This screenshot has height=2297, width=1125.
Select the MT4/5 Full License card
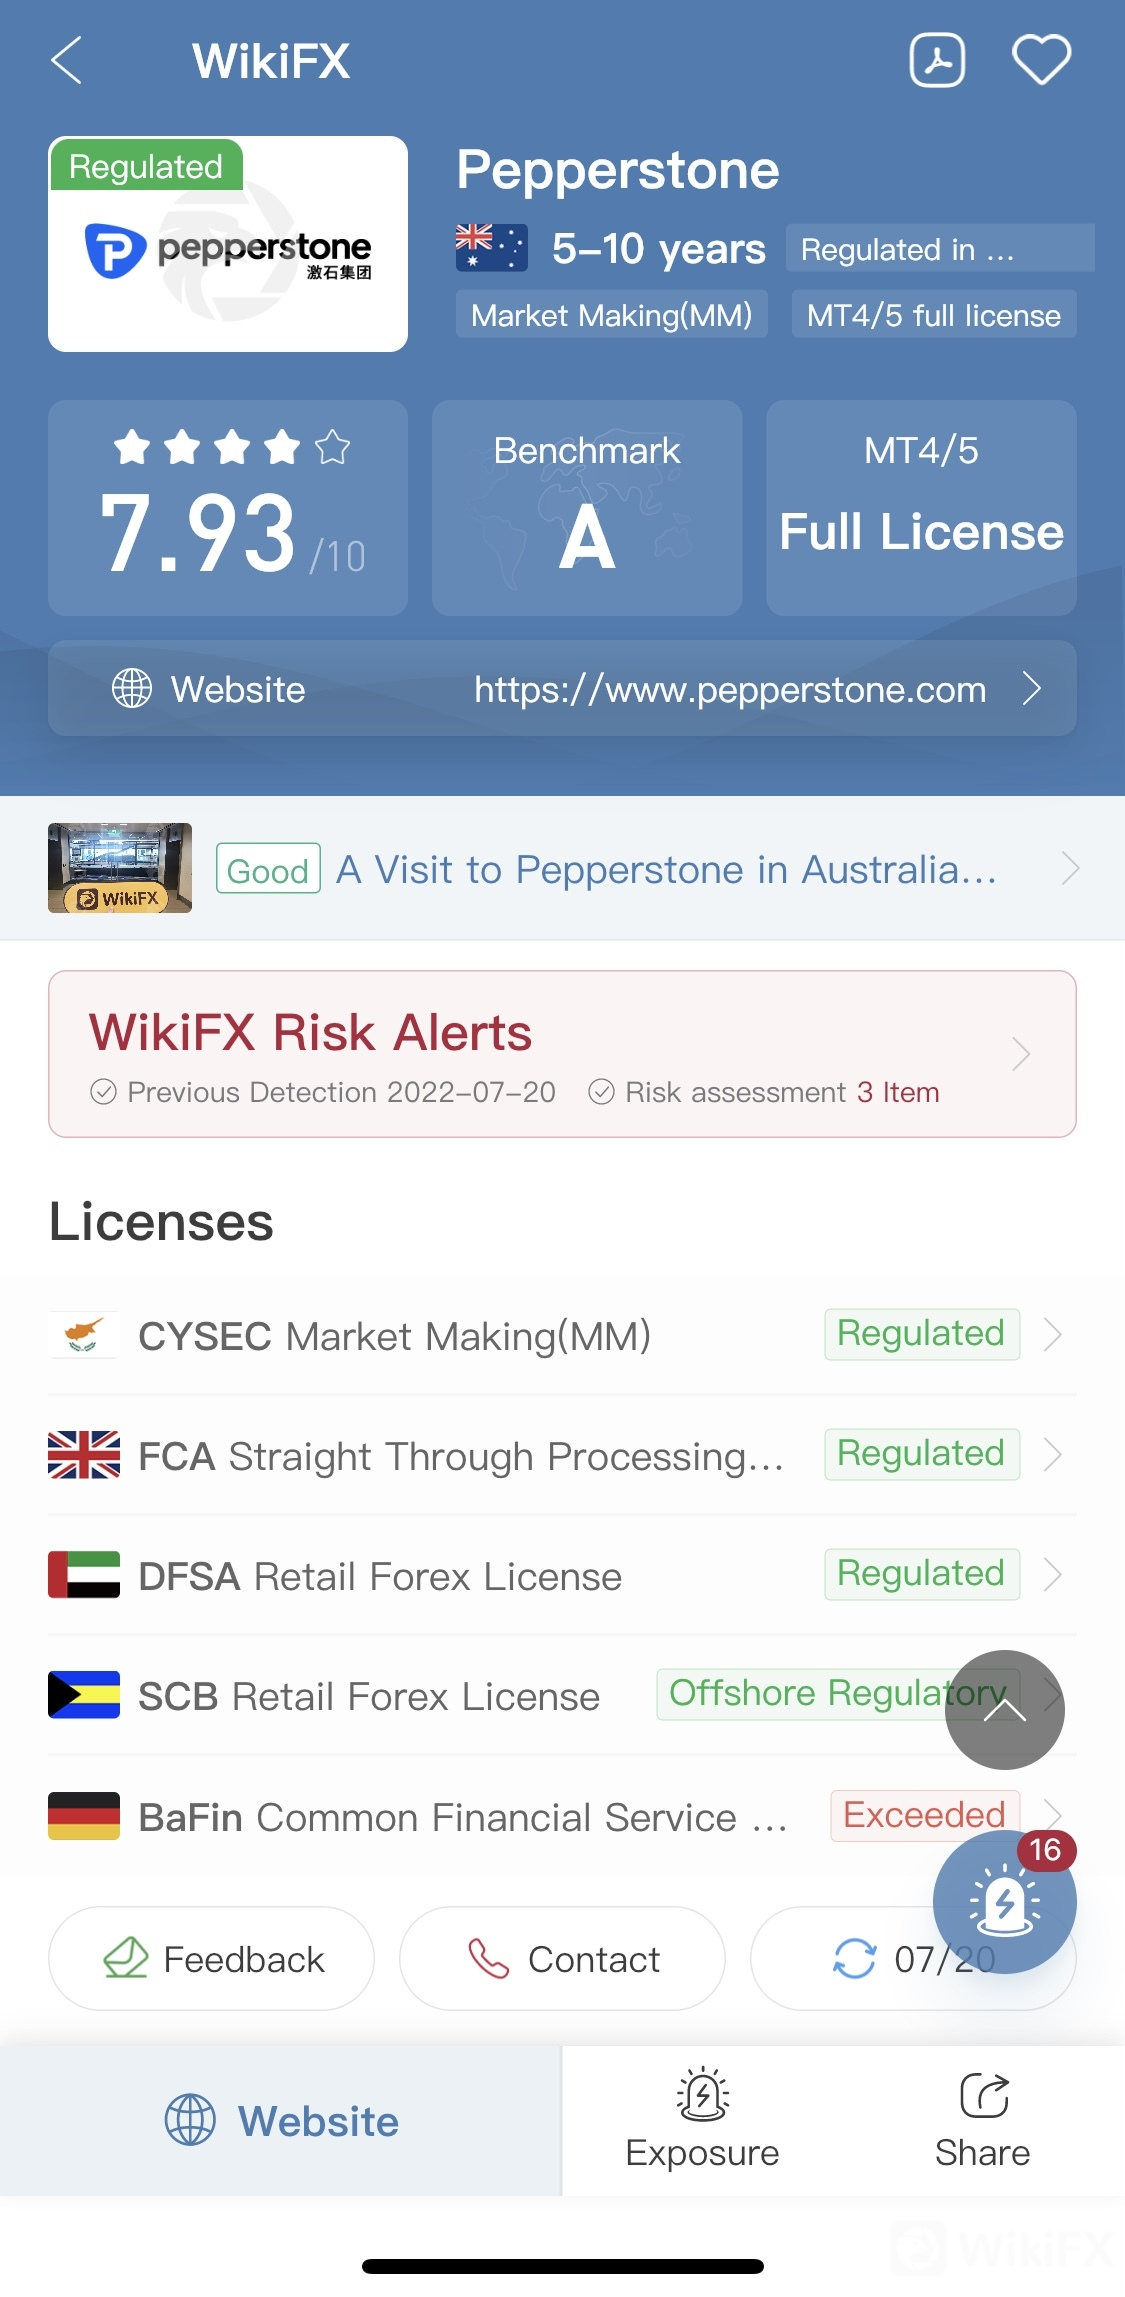pyautogui.click(x=921, y=508)
